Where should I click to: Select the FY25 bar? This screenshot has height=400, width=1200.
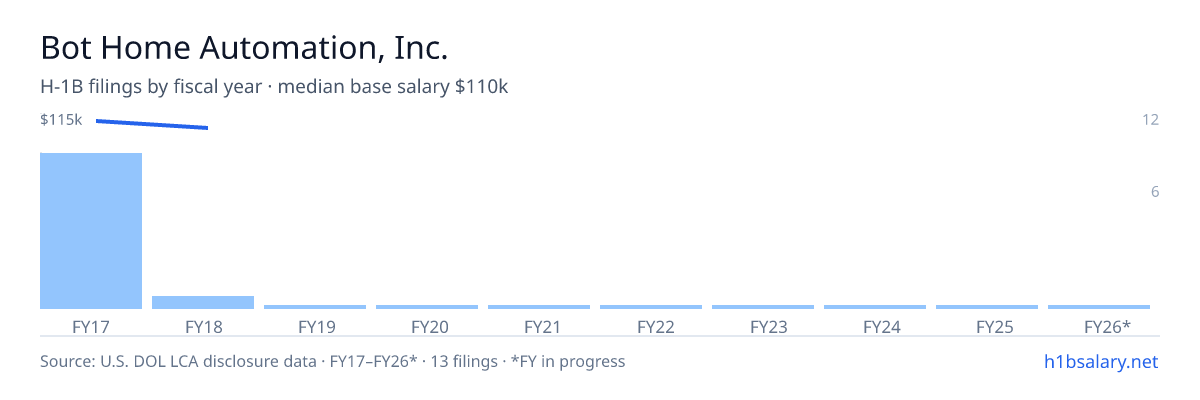pos(987,307)
